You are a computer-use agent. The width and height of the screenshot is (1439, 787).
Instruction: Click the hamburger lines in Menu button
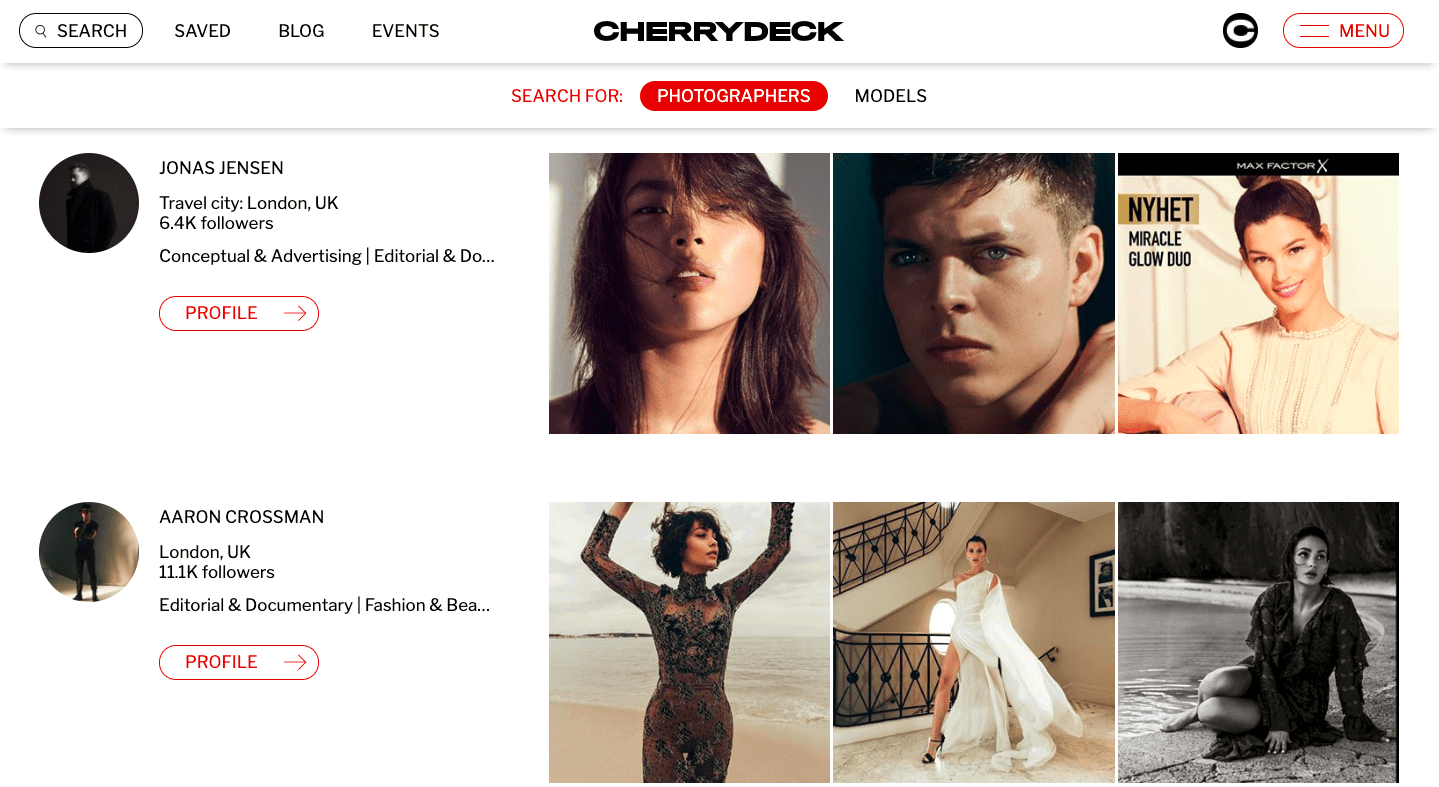click(1314, 31)
